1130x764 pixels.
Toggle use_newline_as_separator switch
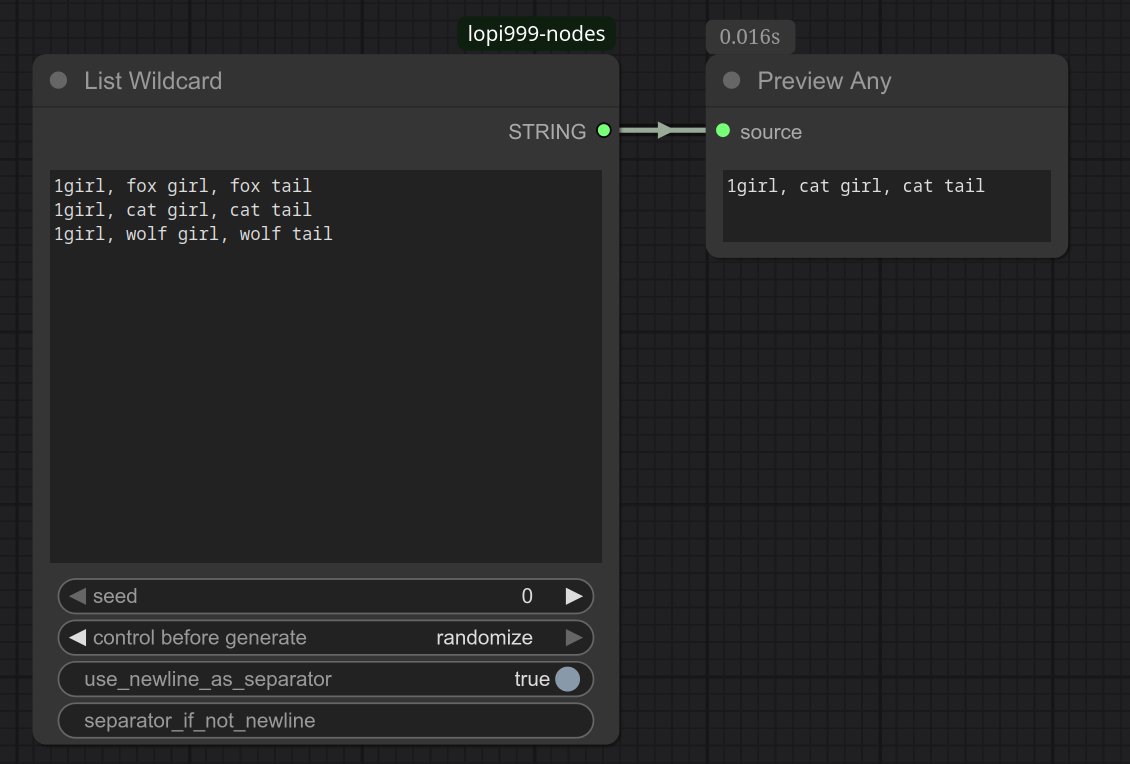pos(567,679)
